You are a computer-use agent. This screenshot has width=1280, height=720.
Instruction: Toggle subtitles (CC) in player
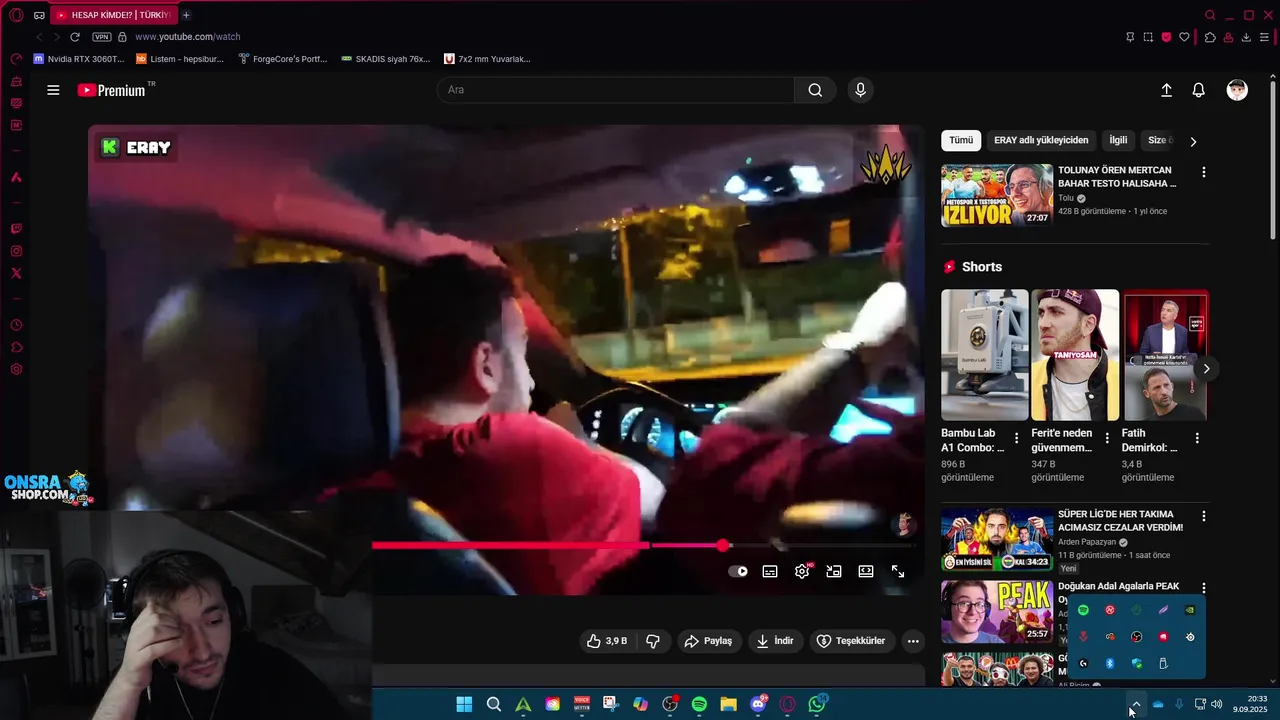[770, 571]
